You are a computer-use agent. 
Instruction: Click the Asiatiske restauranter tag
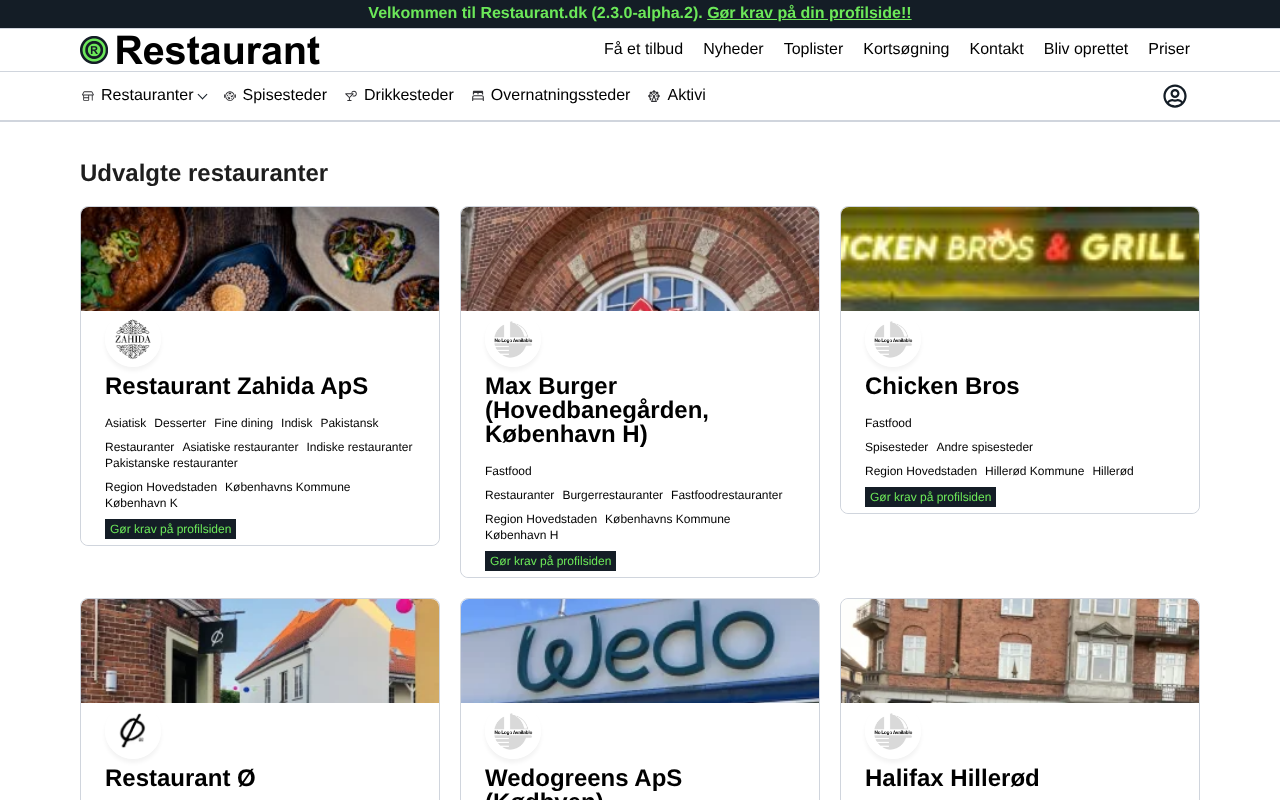click(x=240, y=447)
